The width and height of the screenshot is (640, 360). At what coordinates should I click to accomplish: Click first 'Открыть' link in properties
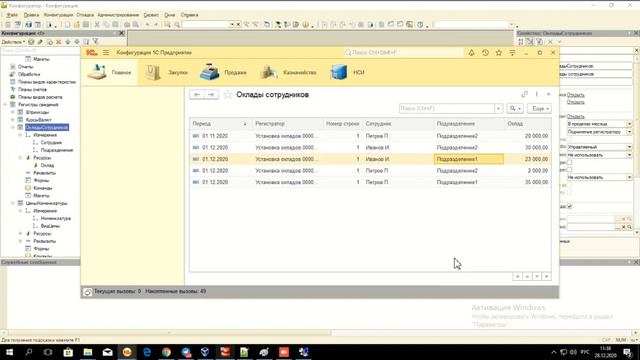point(576,95)
